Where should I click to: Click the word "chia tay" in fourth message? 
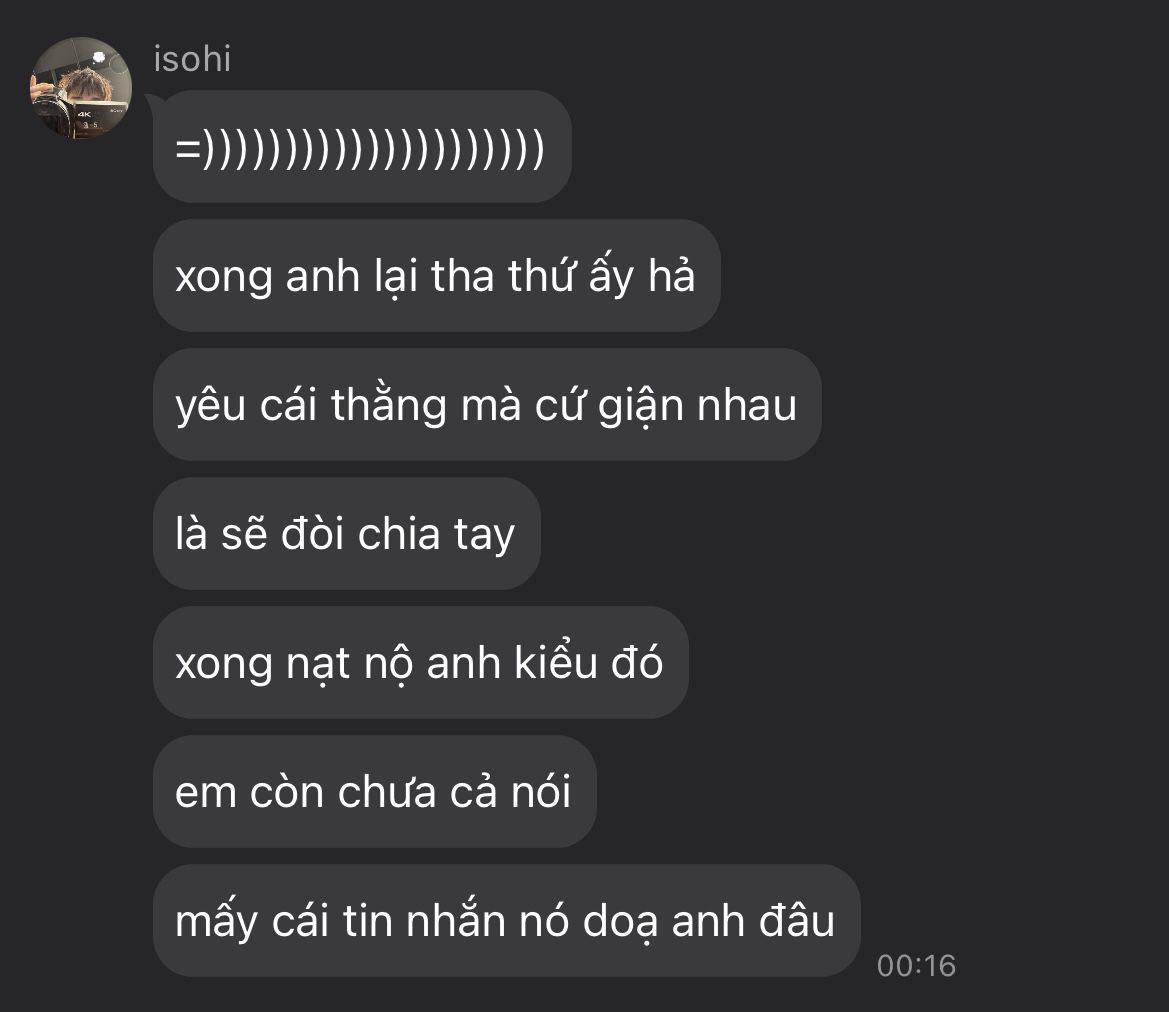tap(437, 535)
